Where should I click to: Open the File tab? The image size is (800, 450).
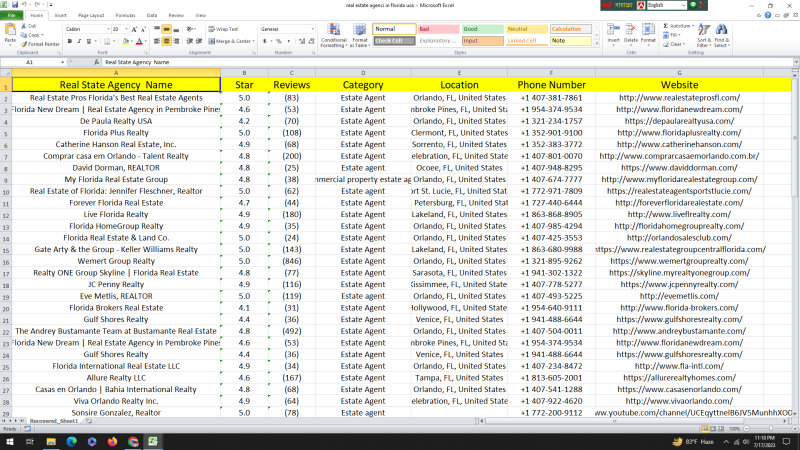[11, 15]
